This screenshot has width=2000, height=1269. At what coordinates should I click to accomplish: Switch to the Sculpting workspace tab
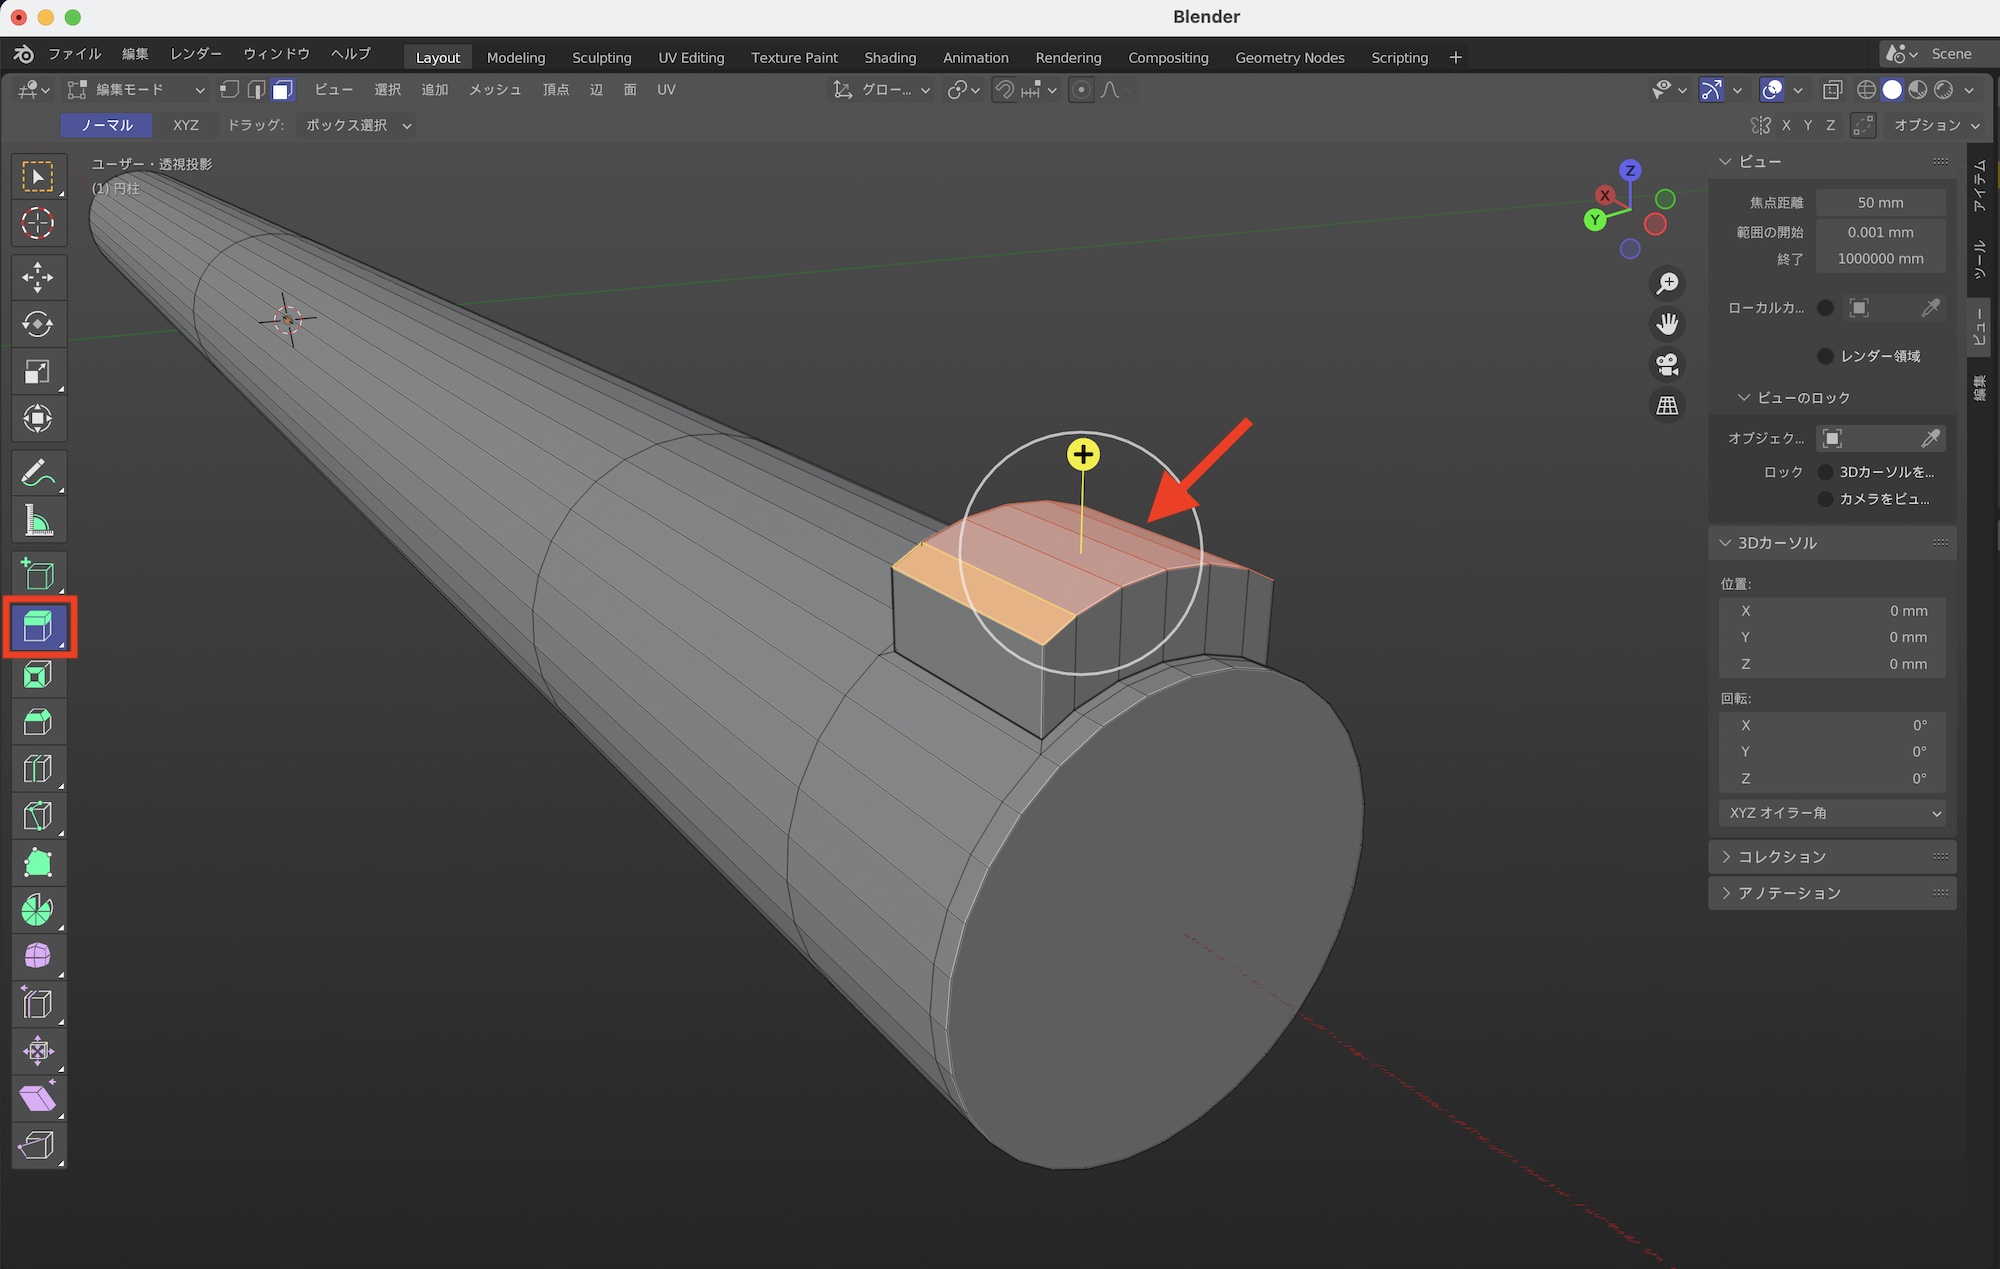pos(601,58)
